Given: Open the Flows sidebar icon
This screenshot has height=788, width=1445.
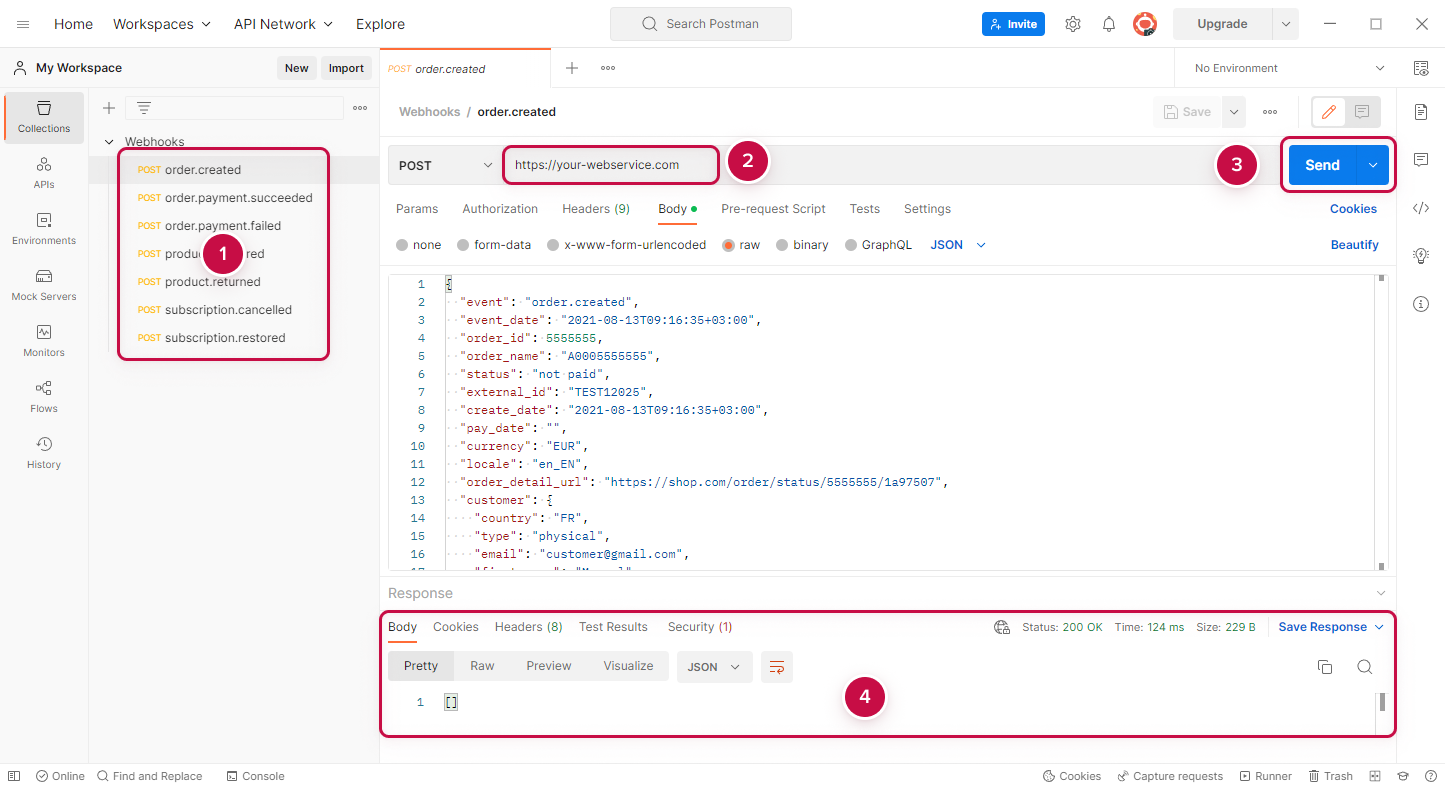Looking at the screenshot, I should [43, 396].
